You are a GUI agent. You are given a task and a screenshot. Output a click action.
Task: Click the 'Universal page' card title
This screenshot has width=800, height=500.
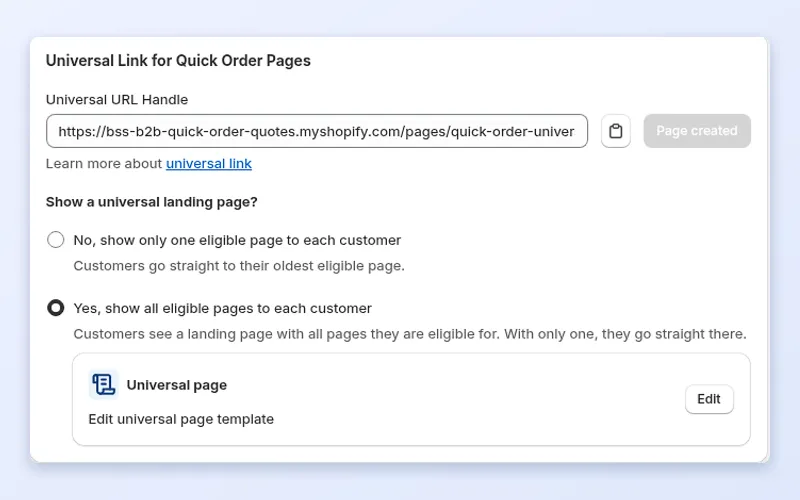(x=177, y=385)
